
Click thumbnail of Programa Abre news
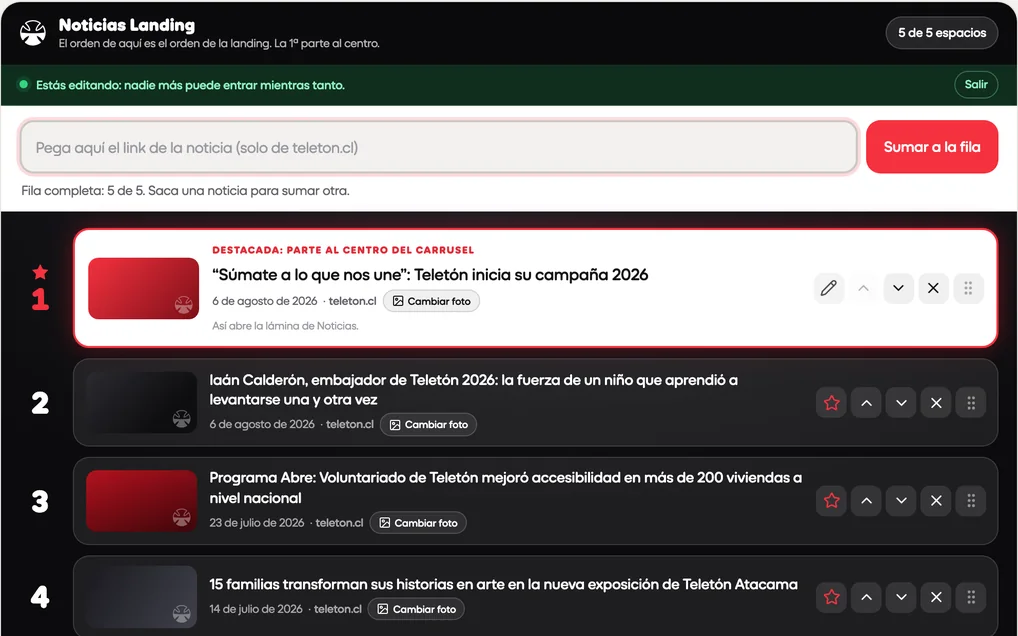(142, 501)
